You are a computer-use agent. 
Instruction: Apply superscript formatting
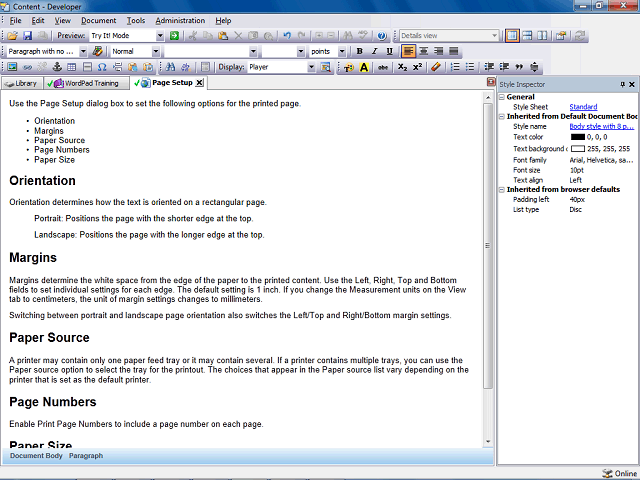(x=417, y=67)
